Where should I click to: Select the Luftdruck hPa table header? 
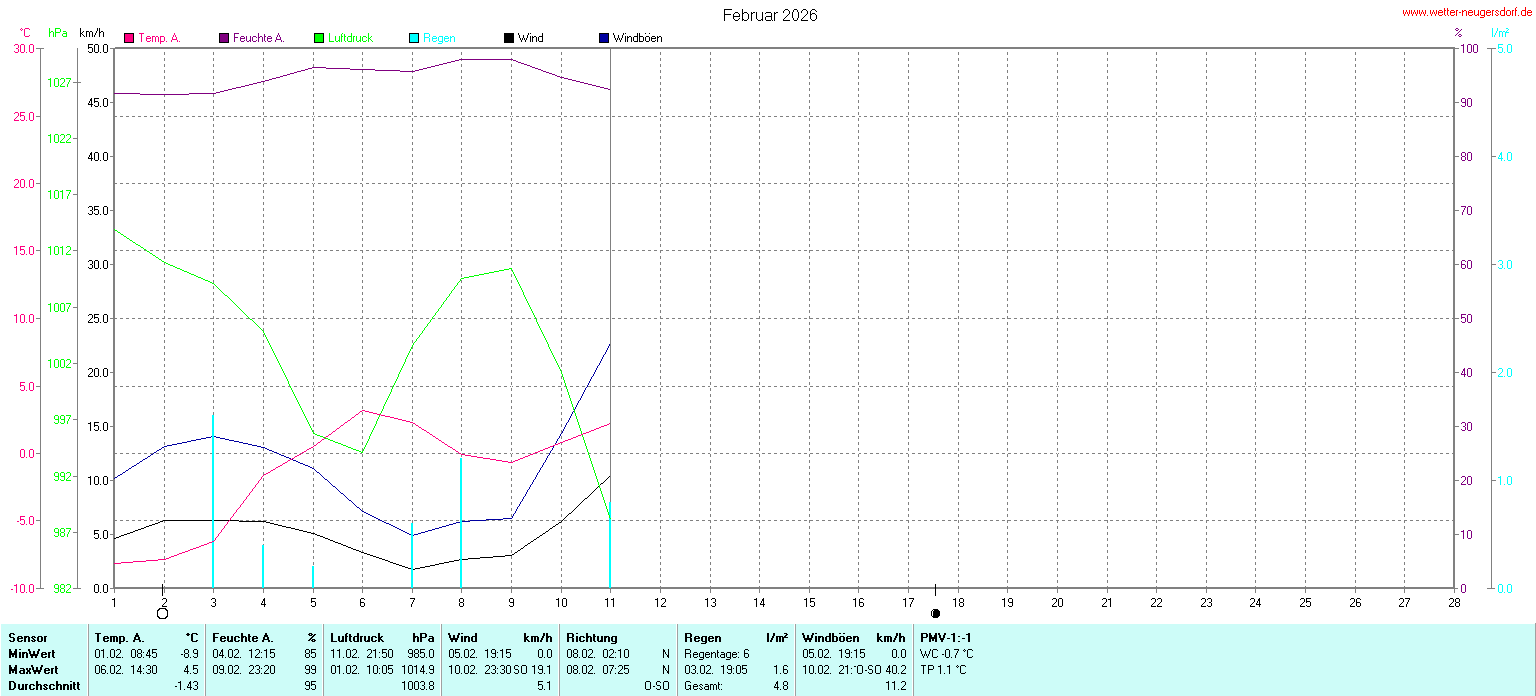(382, 637)
